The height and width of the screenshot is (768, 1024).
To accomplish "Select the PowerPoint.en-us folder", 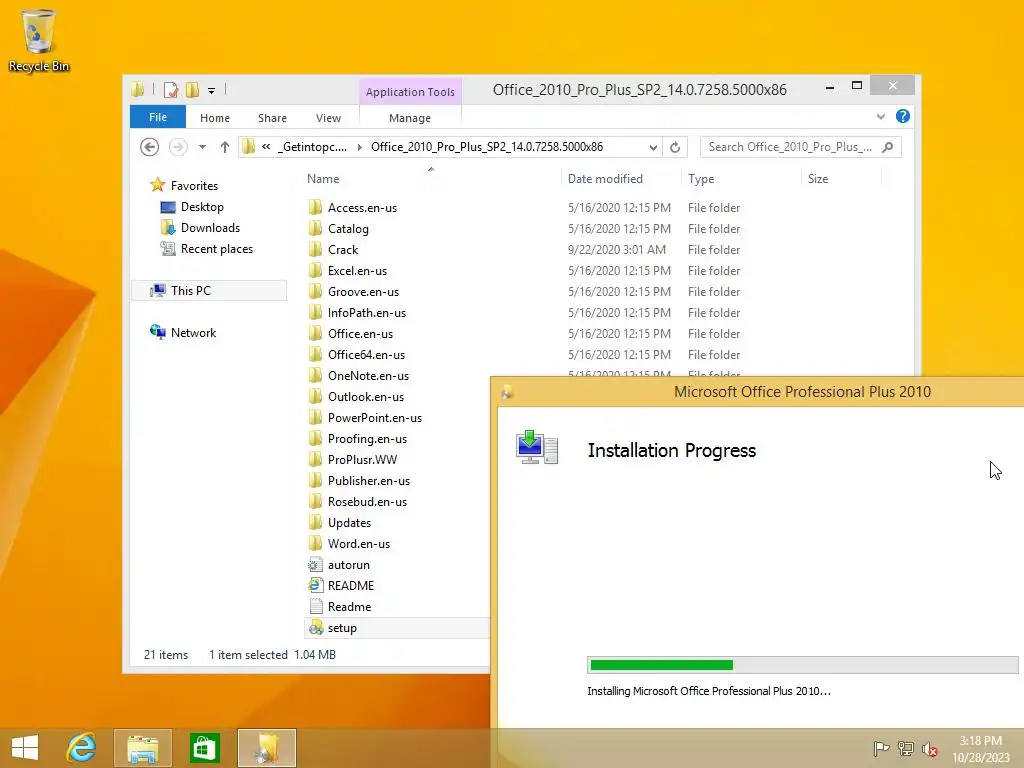I will pyautogui.click(x=374, y=417).
